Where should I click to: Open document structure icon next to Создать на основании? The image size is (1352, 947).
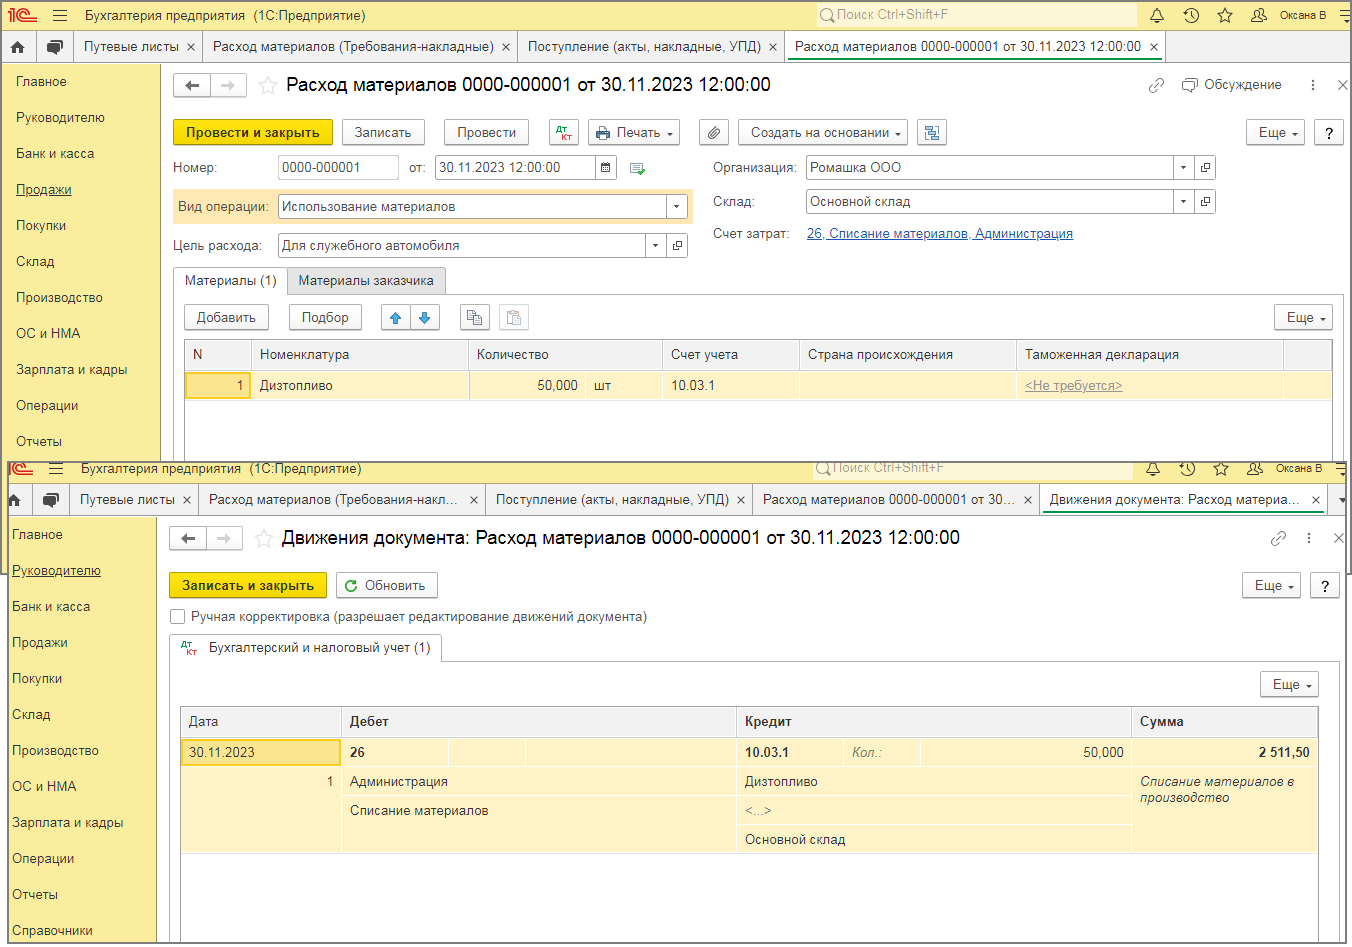click(x=932, y=133)
